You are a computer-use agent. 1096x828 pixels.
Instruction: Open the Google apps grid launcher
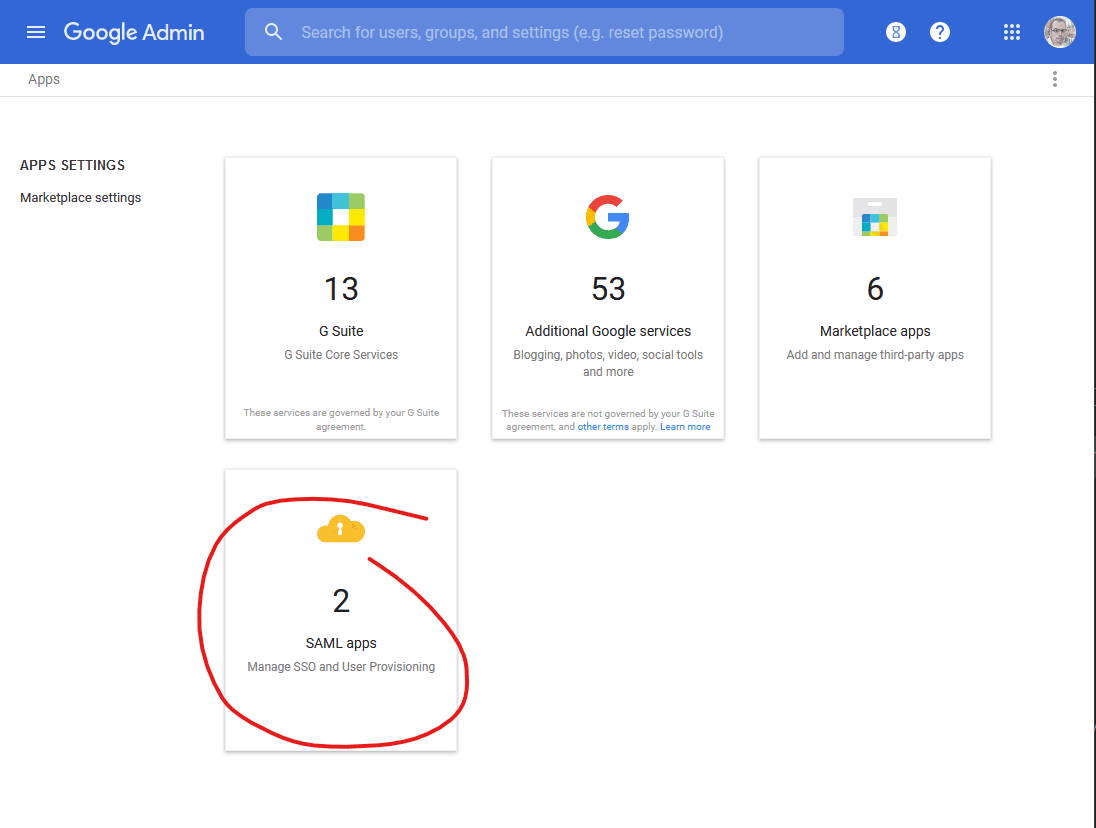pos(1012,32)
